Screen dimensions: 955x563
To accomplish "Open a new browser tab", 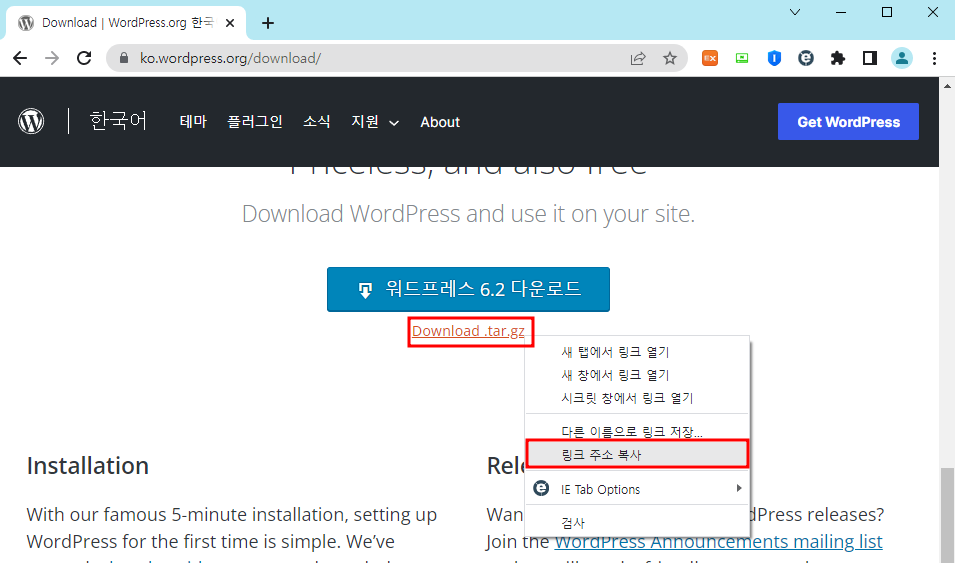I will 267,23.
